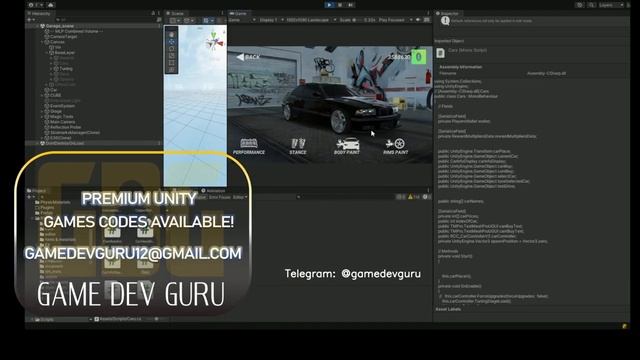
Task: Click the BACK button in the game
Action: coord(248,57)
